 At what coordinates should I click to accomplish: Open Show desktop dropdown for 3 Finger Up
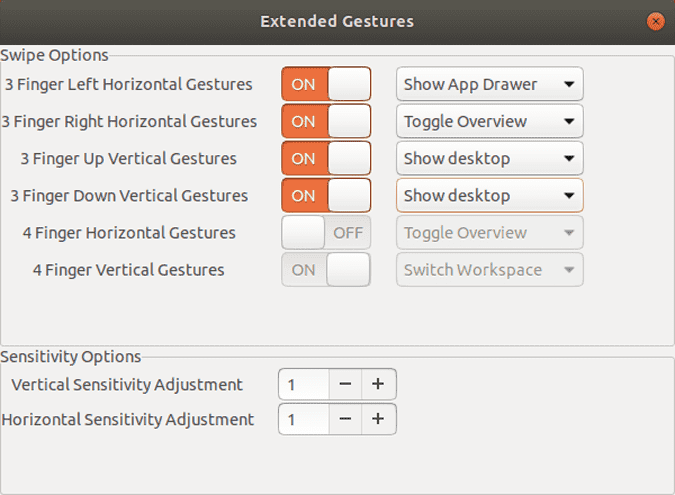click(x=489, y=158)
